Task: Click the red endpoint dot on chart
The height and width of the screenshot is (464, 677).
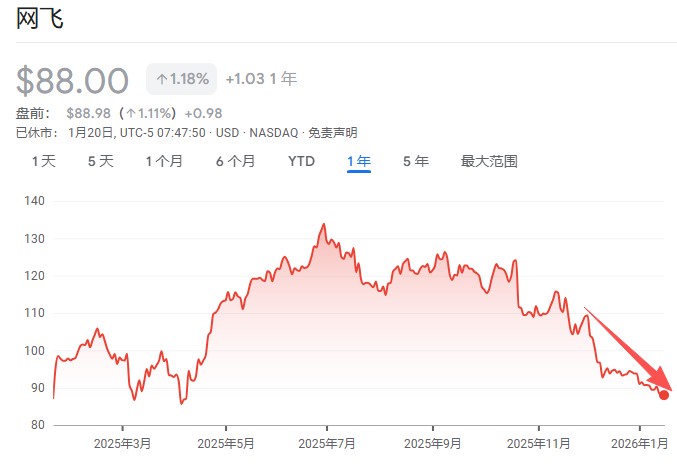Action: 664,395
